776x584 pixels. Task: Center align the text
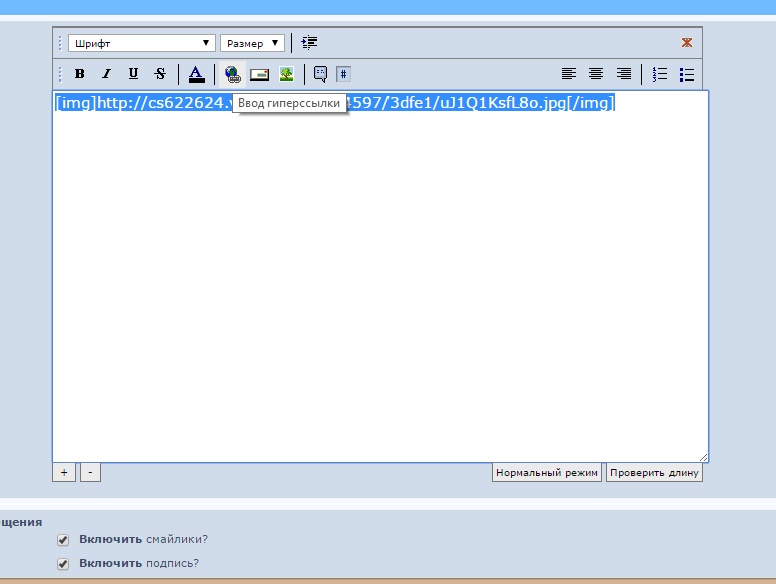596,74
